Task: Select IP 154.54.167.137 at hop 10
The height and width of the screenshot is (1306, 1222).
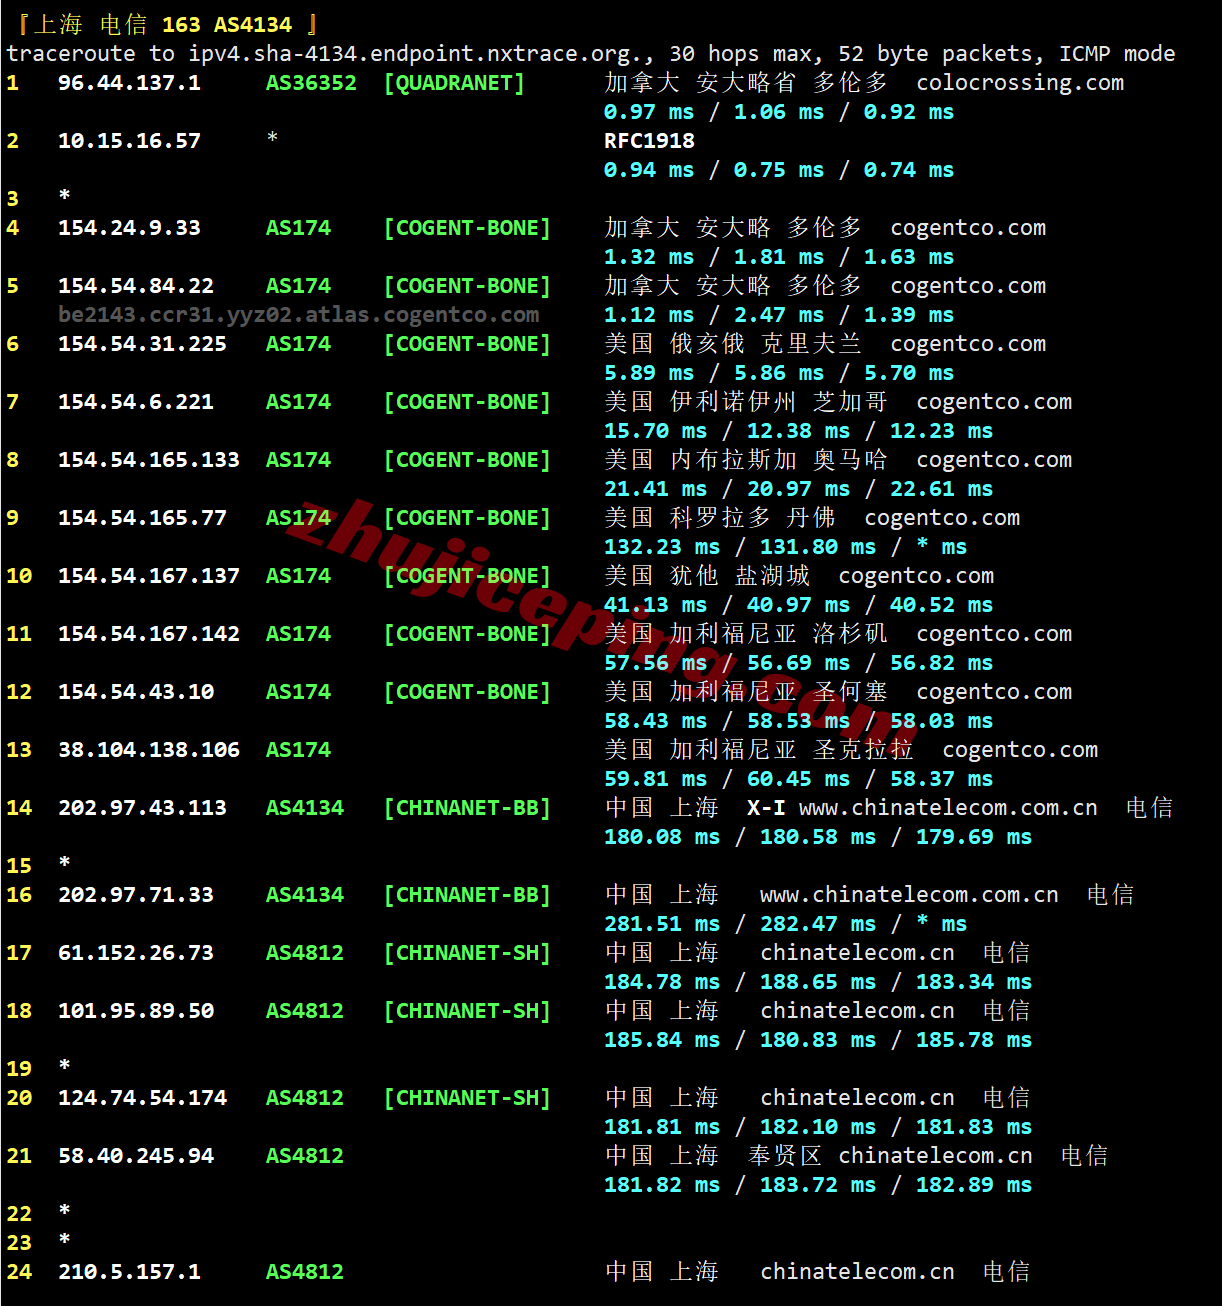Action: [x=149, y=576]
